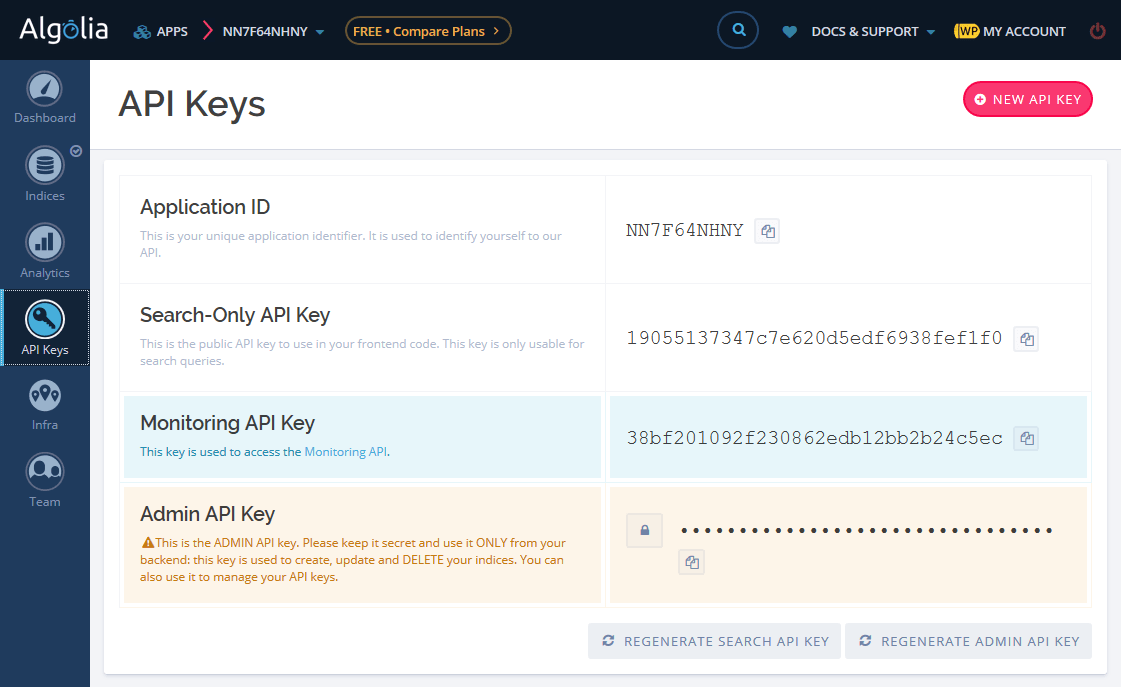The image size is (1121, 687).
Task: Copy the Application ID value
Action: [x=767, y=231]
